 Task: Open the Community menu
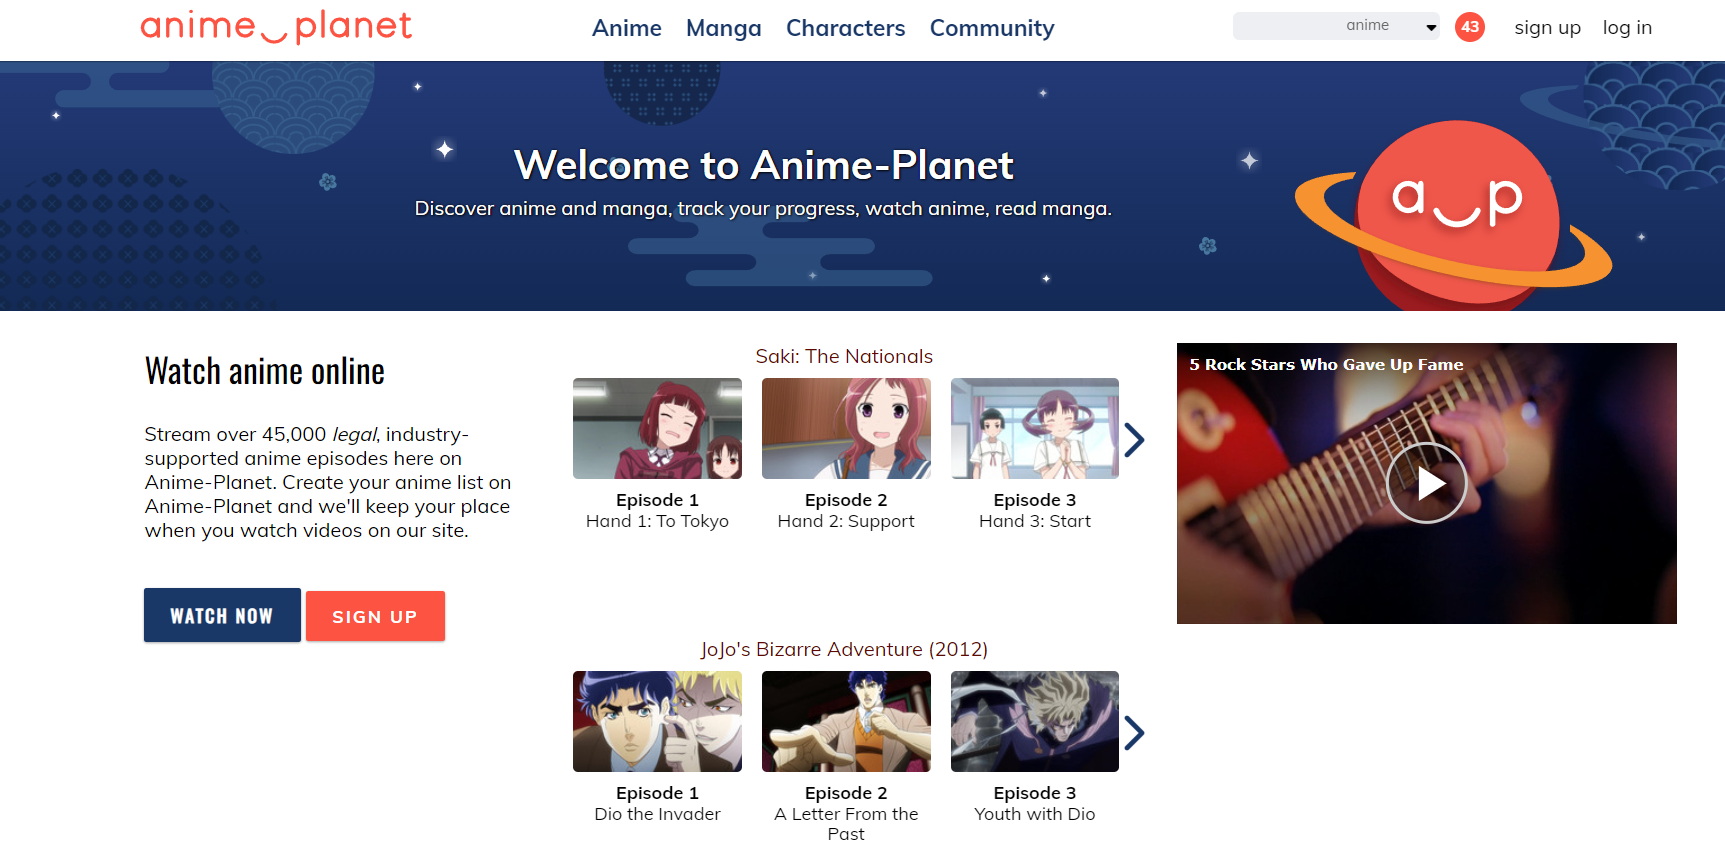[x=991, y=28]
